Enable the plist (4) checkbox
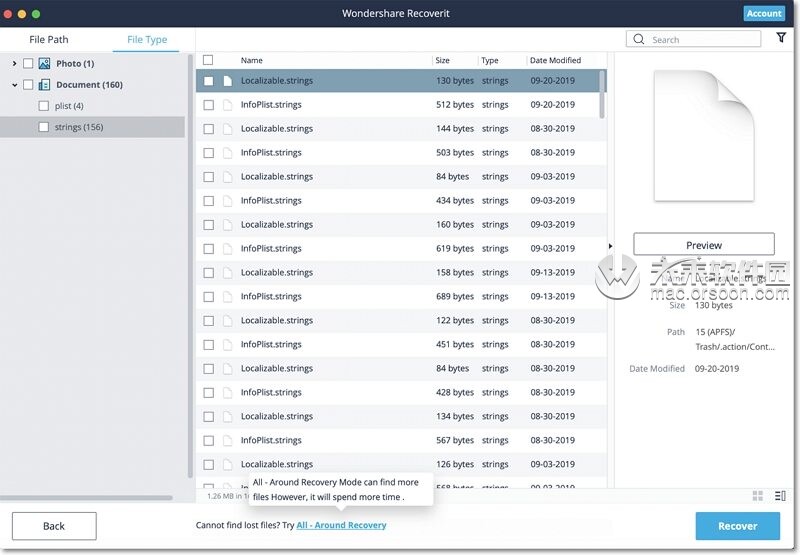800x555 pixels. [x=44, y=106]
